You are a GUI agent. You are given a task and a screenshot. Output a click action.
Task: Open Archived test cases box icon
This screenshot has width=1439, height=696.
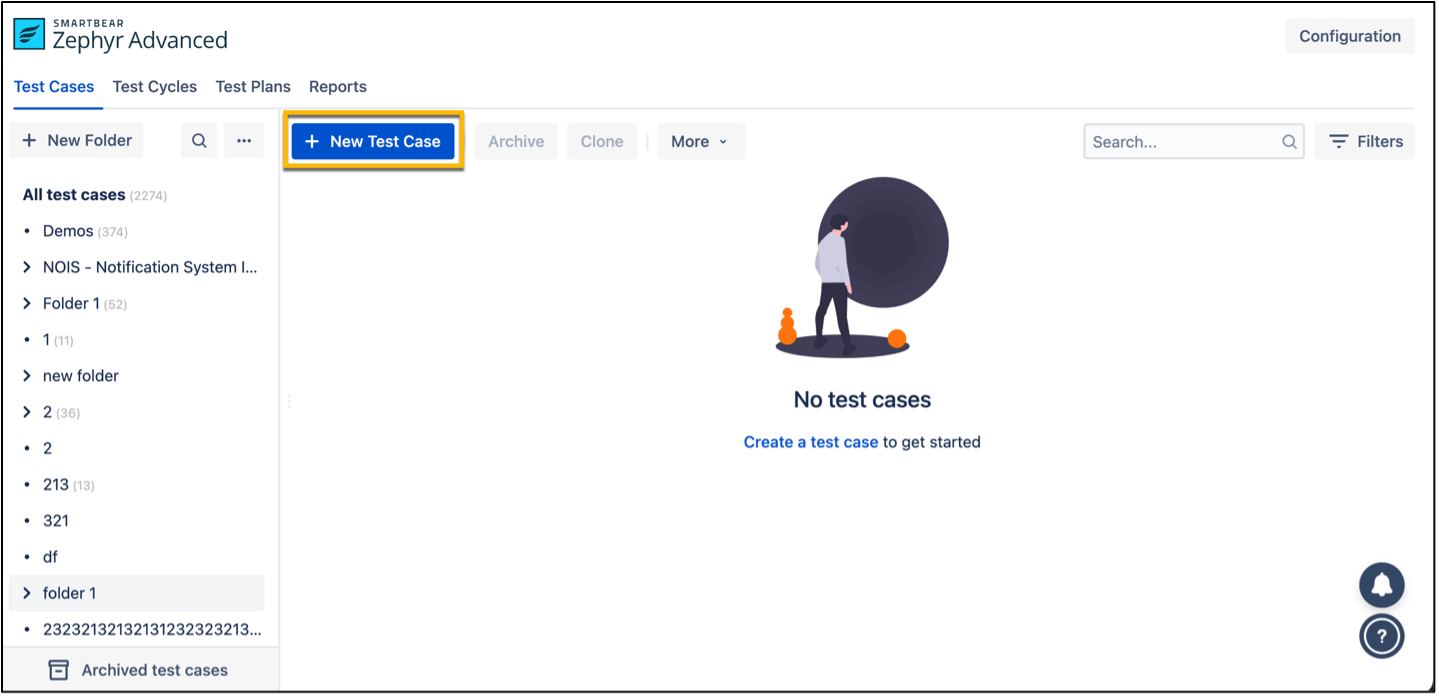point(59,670)
